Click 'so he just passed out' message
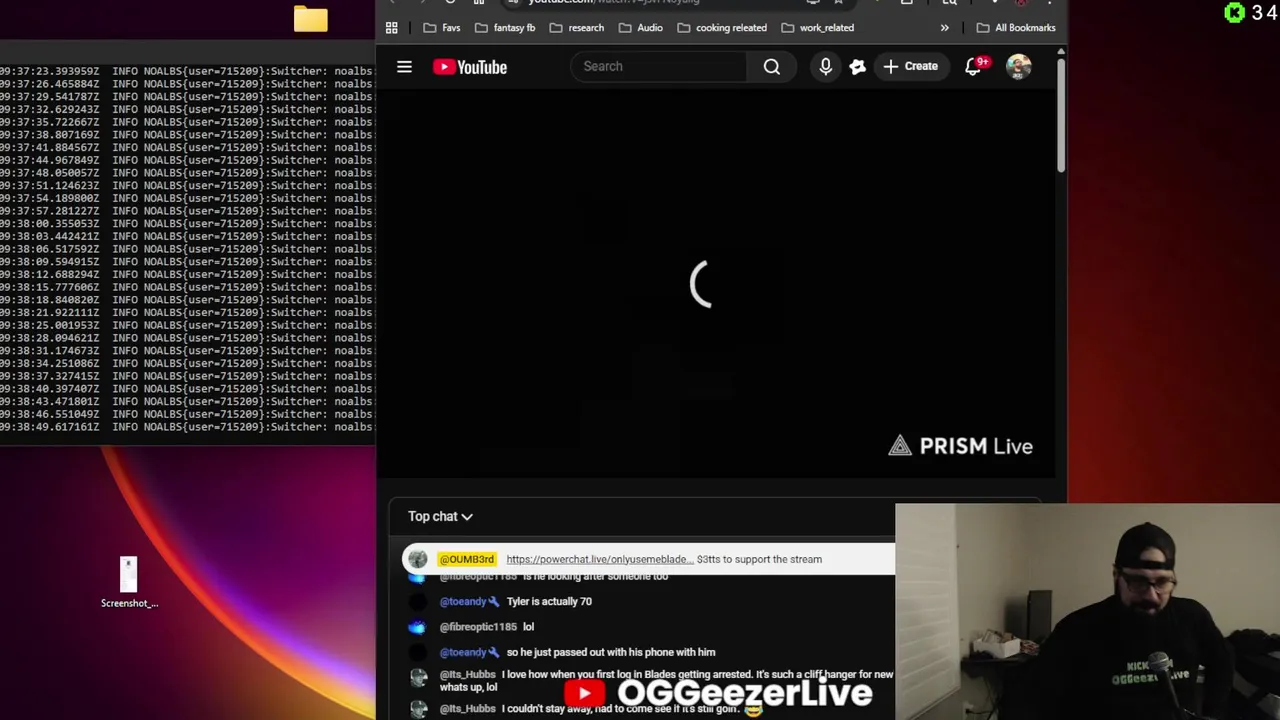This screenshot has width=1280, height=720. pos(611,652)
